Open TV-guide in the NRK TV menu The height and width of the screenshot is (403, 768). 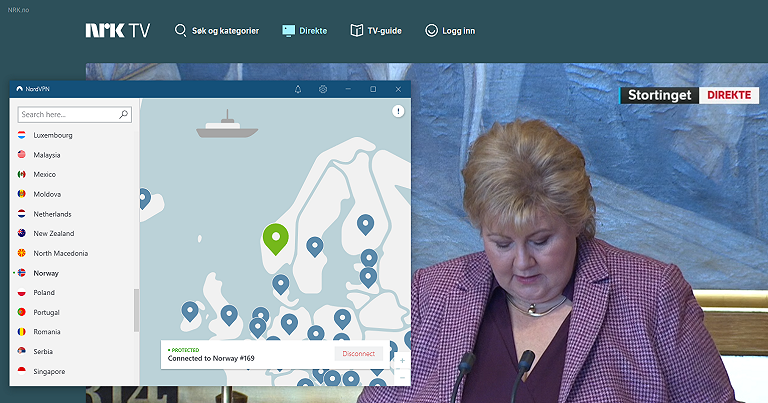[376, 30]
